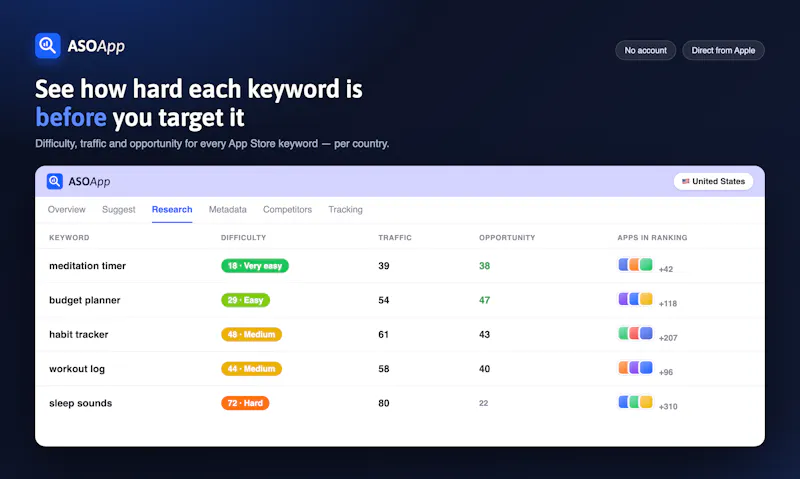Click opportunity score 43 for habit tracker

[484, 334]
